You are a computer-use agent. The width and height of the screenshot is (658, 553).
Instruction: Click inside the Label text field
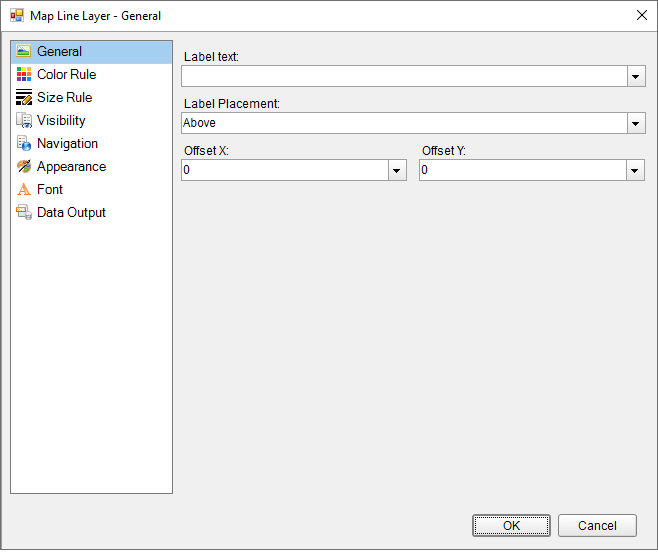coord(405,76)
